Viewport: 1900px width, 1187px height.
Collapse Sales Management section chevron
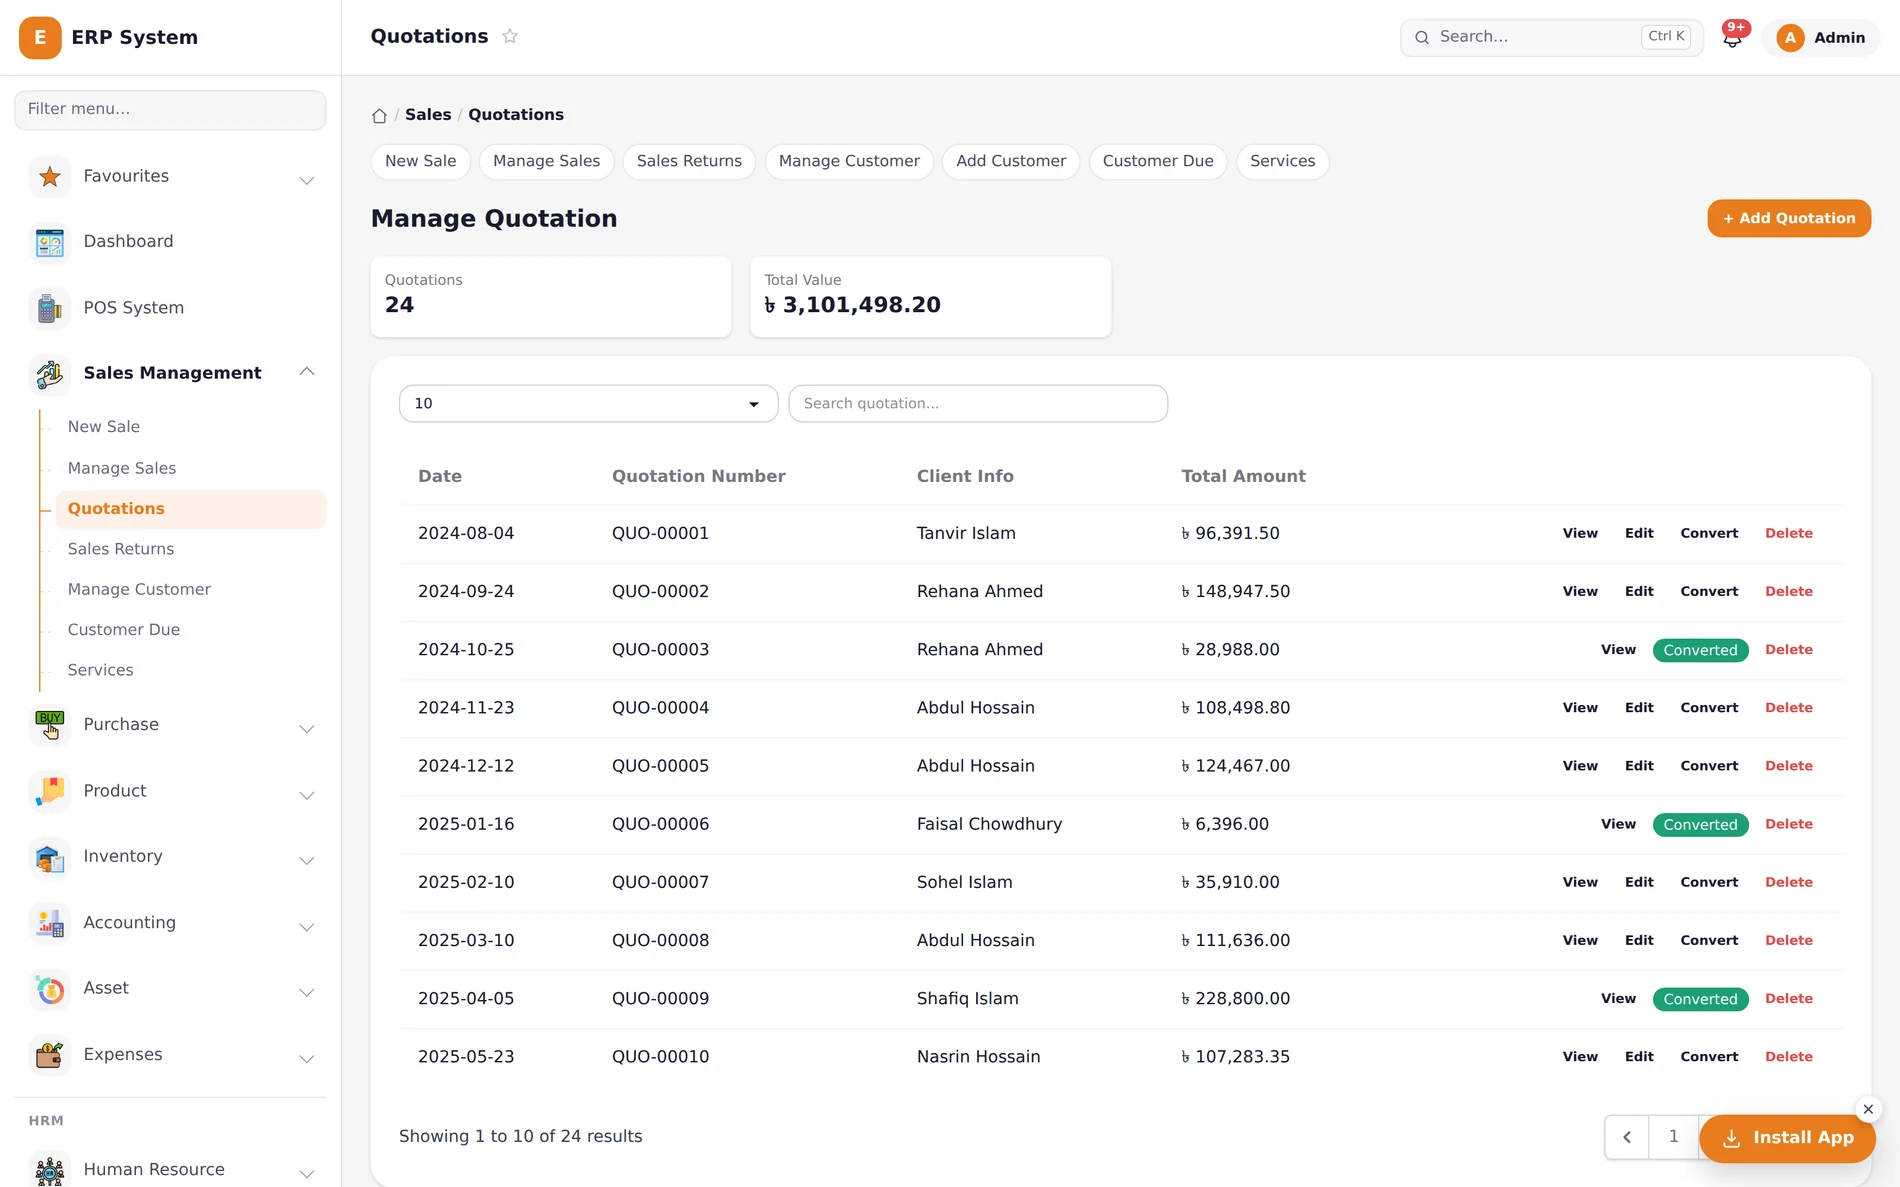(x=307, y=372)
